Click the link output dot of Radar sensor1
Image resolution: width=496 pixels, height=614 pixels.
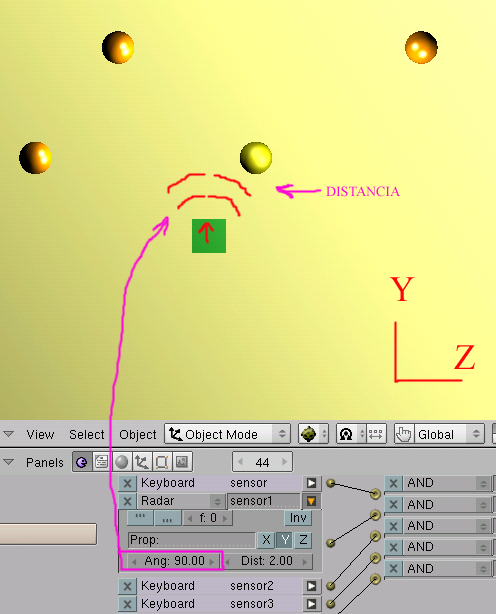click(x=331, y=543)
